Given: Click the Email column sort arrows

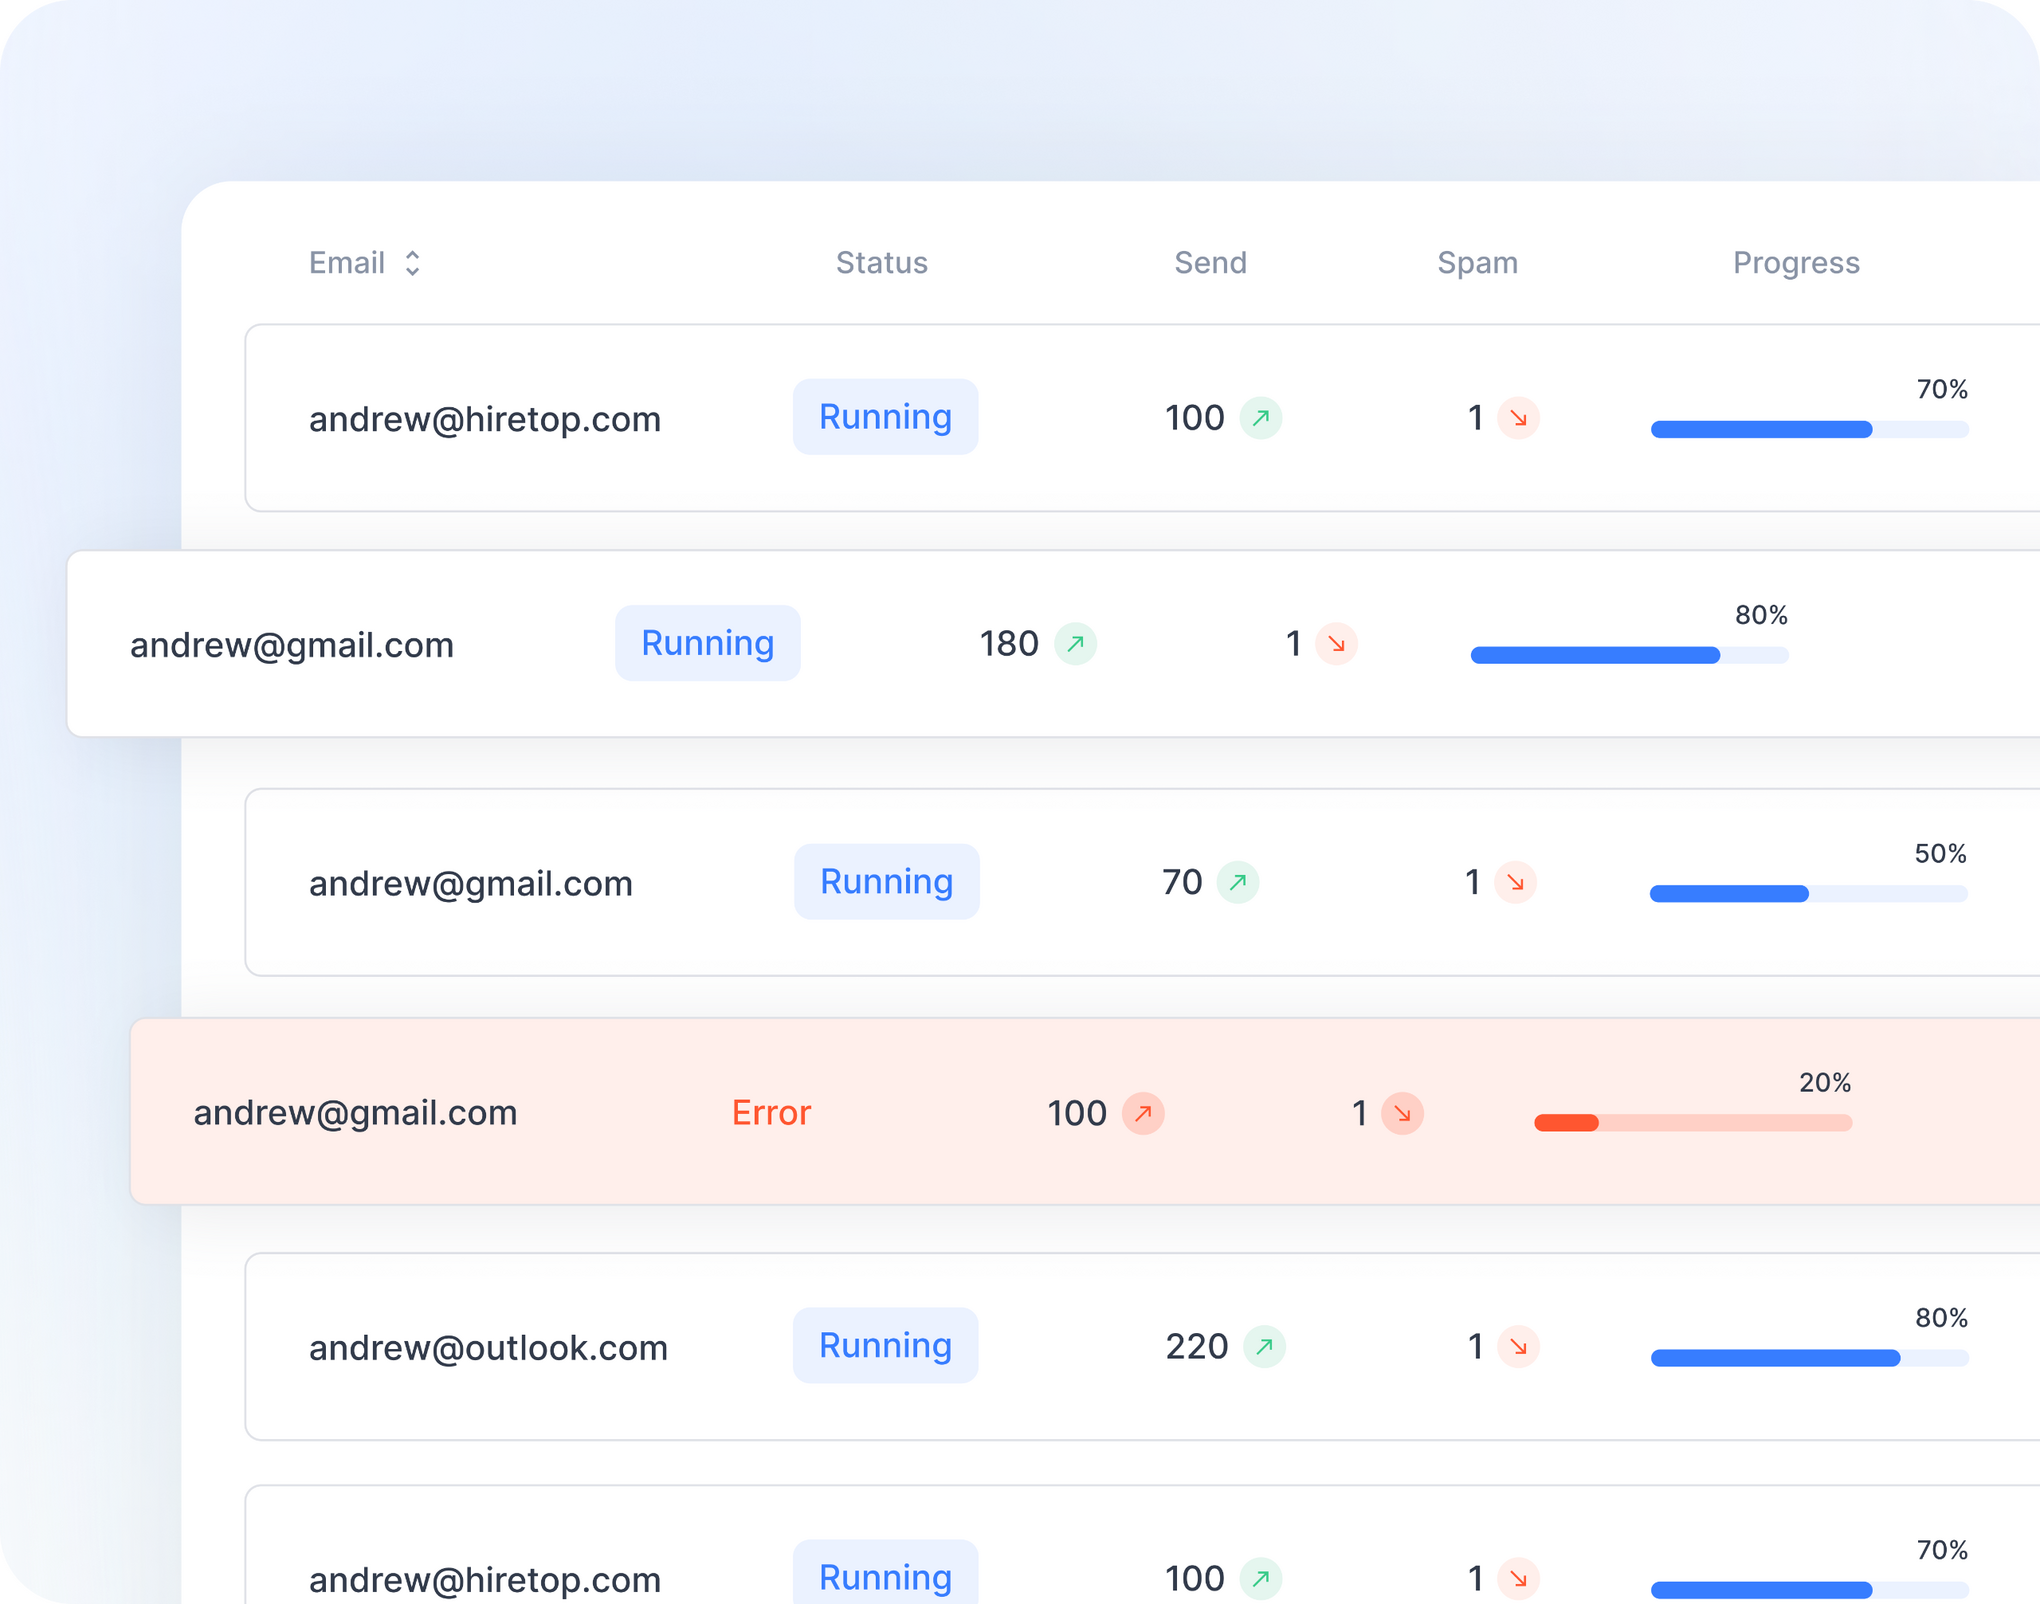Looking at the screenshot, I should pyautogui.click(x=412, y=263).
